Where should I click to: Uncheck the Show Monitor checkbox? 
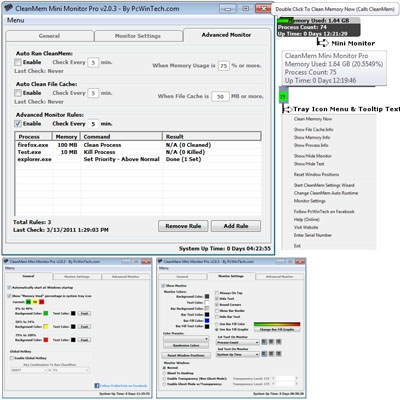163,286
